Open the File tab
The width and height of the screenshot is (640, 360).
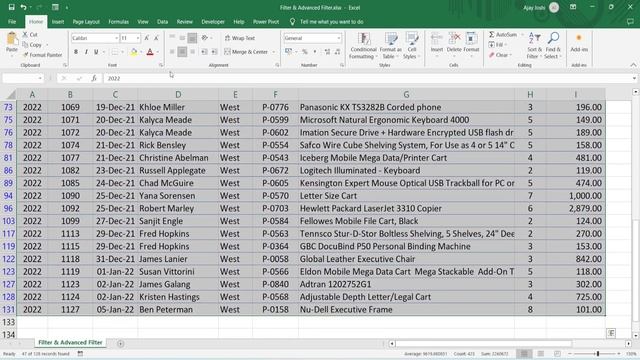(x=12, y=22)
